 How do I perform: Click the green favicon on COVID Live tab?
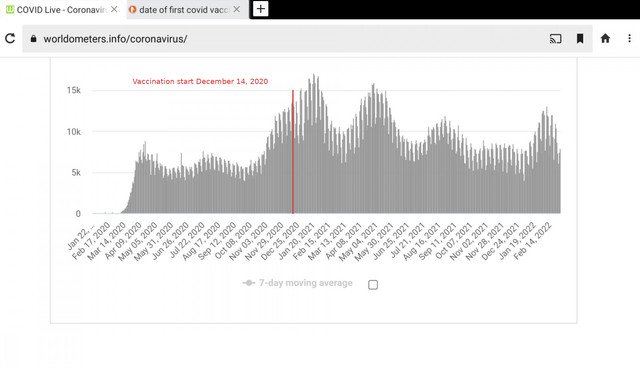(10, 9)
